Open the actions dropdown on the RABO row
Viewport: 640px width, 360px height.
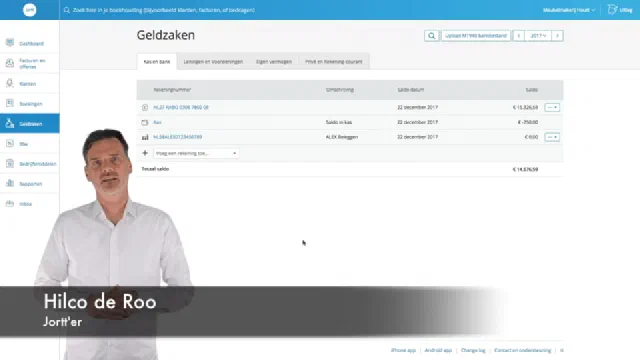tap(552, 107)
